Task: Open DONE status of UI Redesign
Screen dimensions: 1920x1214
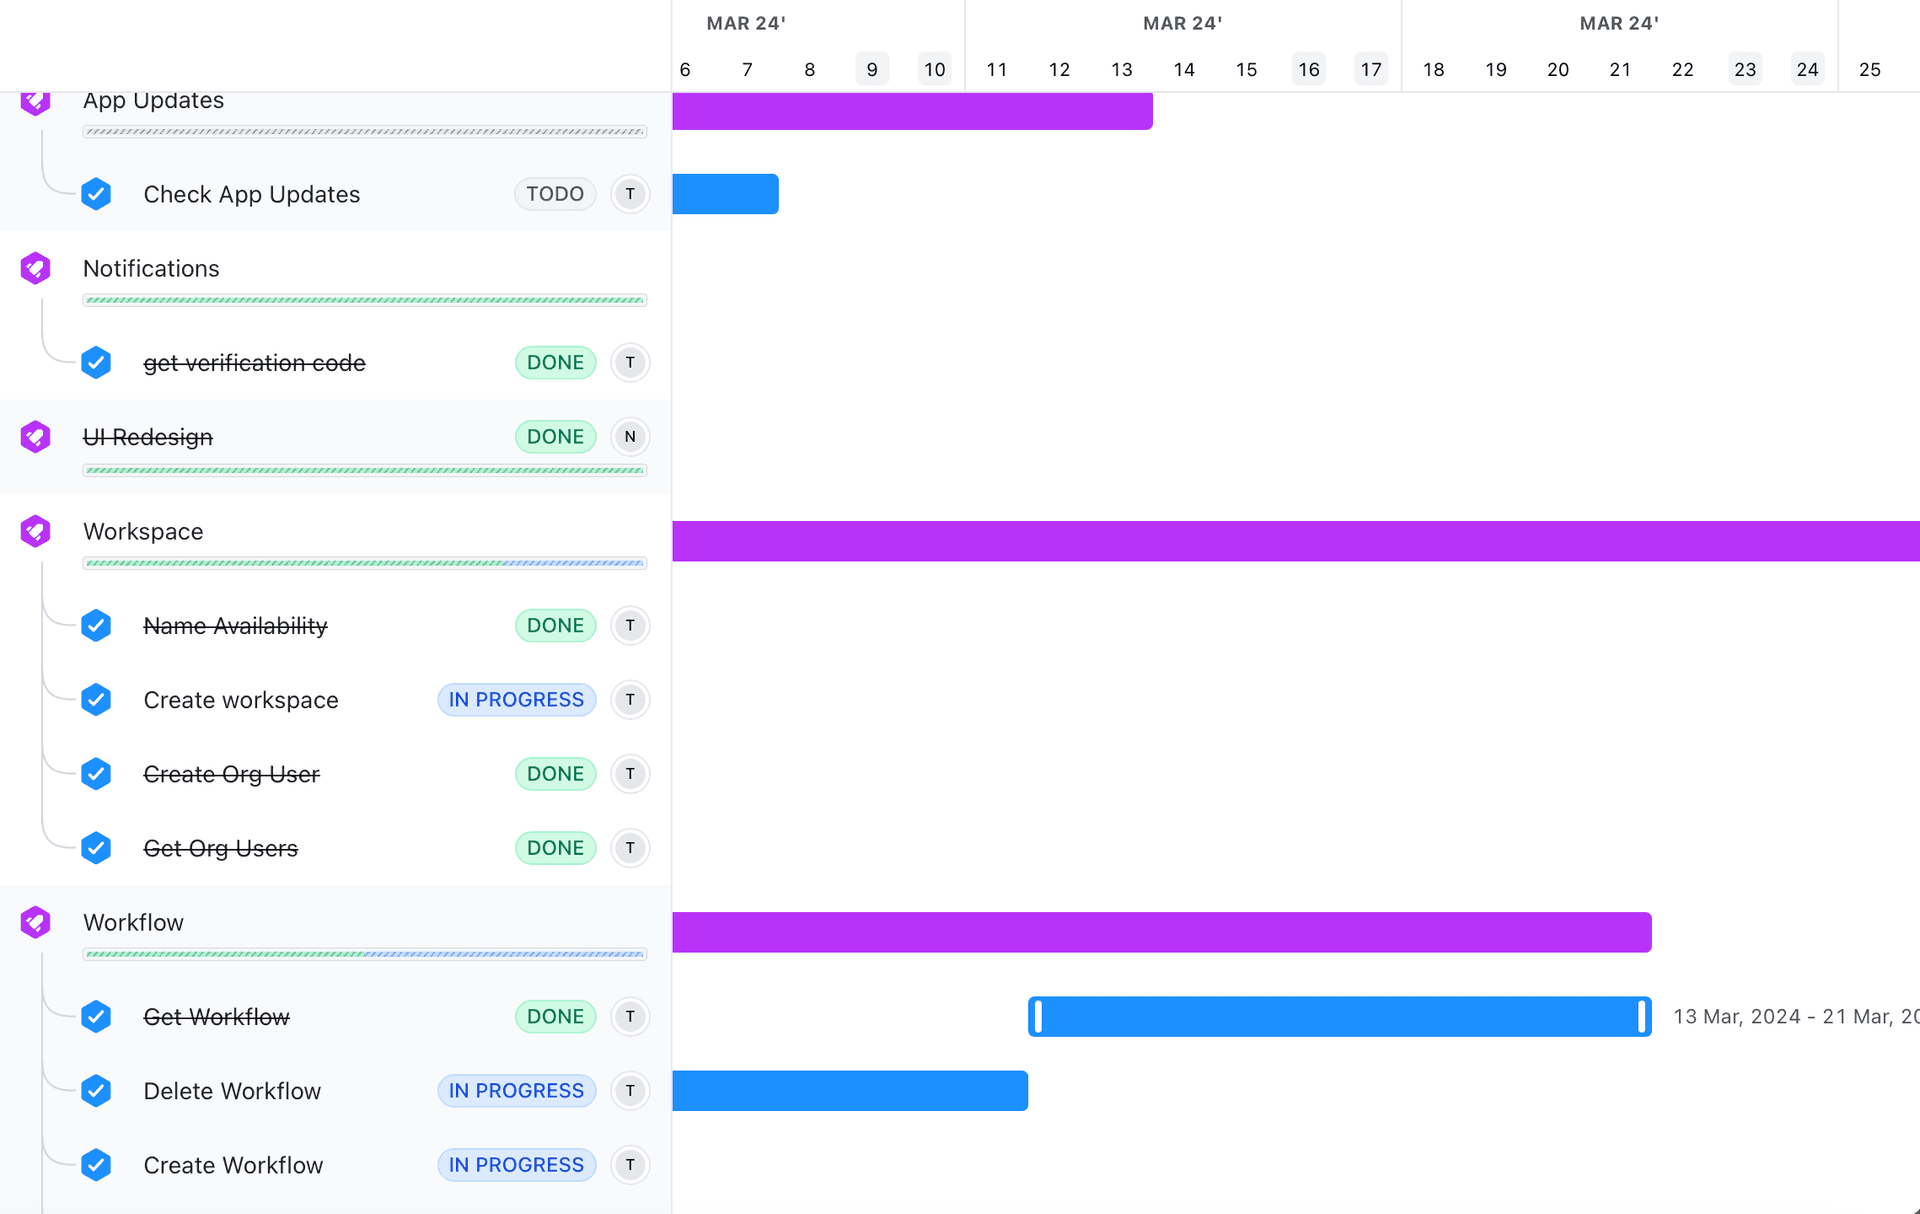Action: pyautogui.click(x=555, y=437)
